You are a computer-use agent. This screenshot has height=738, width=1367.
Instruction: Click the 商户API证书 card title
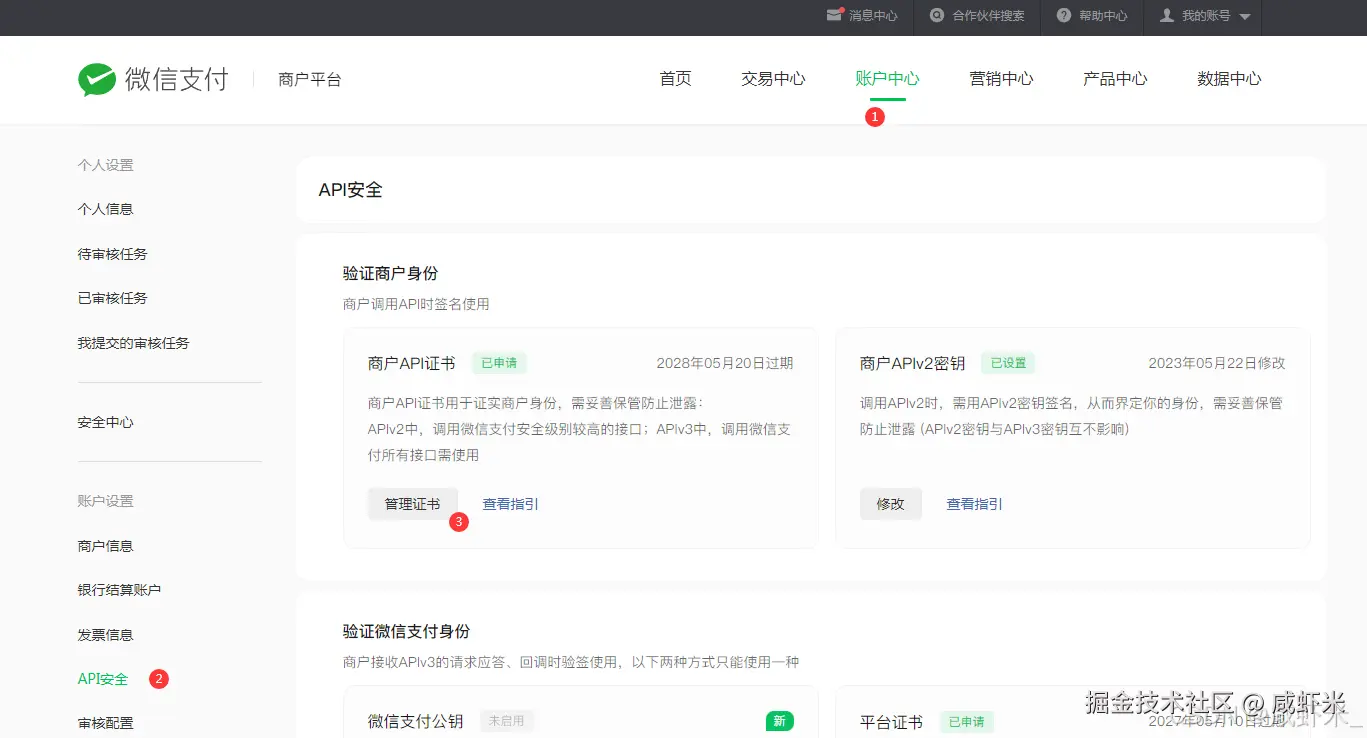click(x=411, y=363)
